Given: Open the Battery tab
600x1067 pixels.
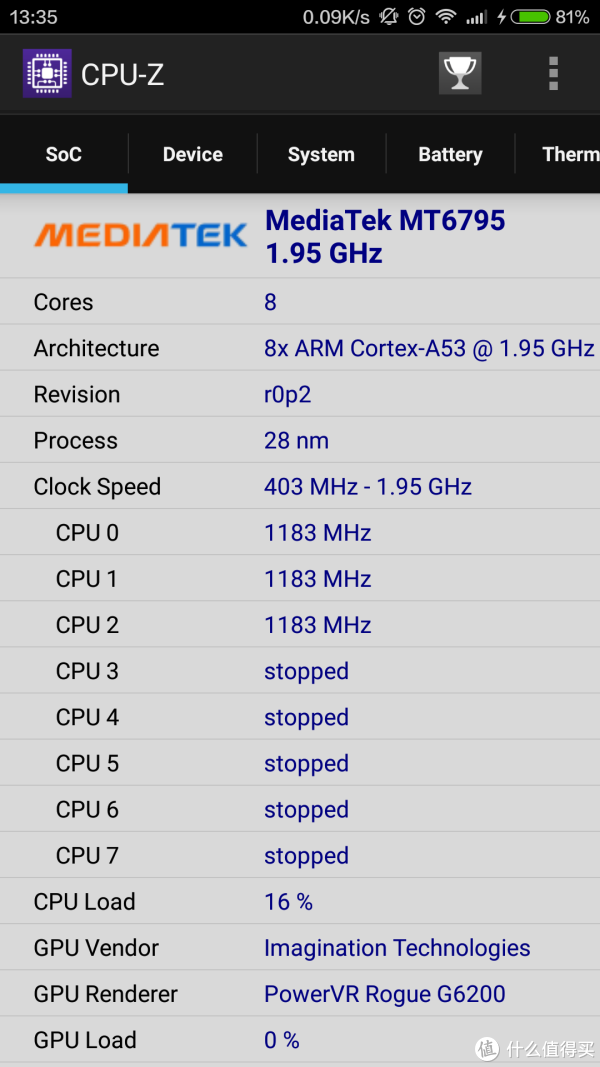Looking at the screenshot, I should click(x=450, y=154).
